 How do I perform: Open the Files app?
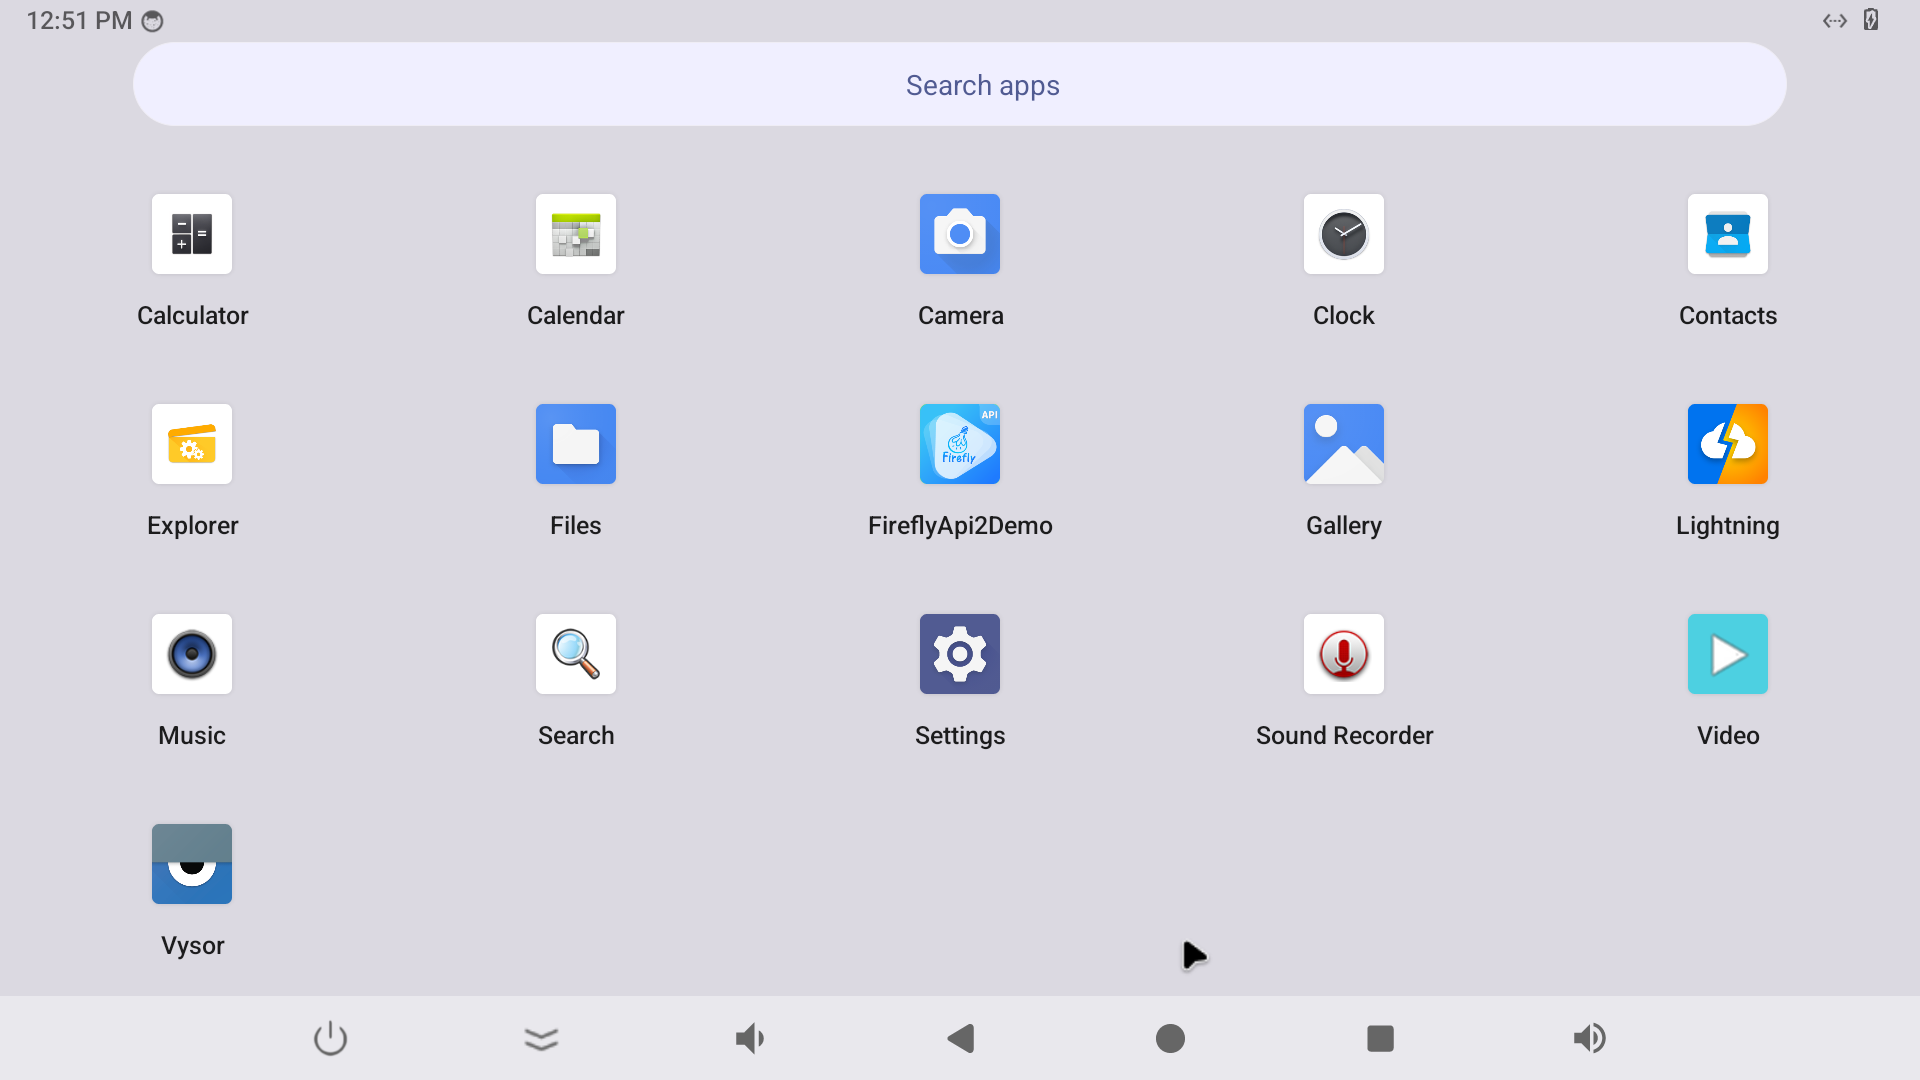pos(576,444)
